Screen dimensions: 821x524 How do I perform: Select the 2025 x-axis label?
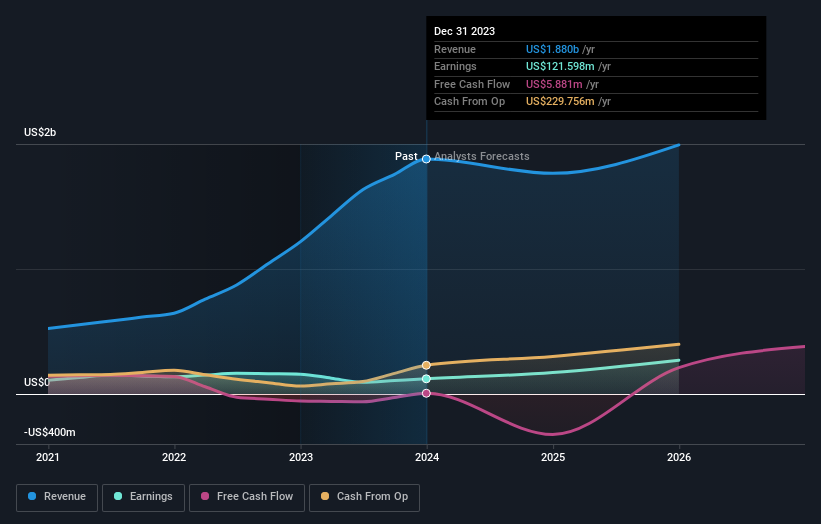(x=553, y=458)
